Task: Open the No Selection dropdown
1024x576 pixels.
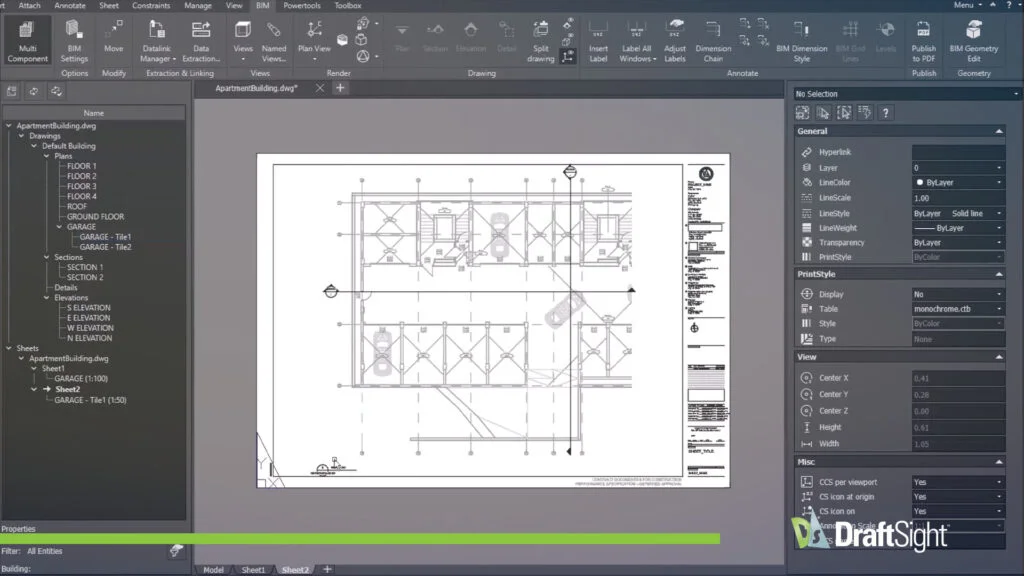Action: coord(898,94)
